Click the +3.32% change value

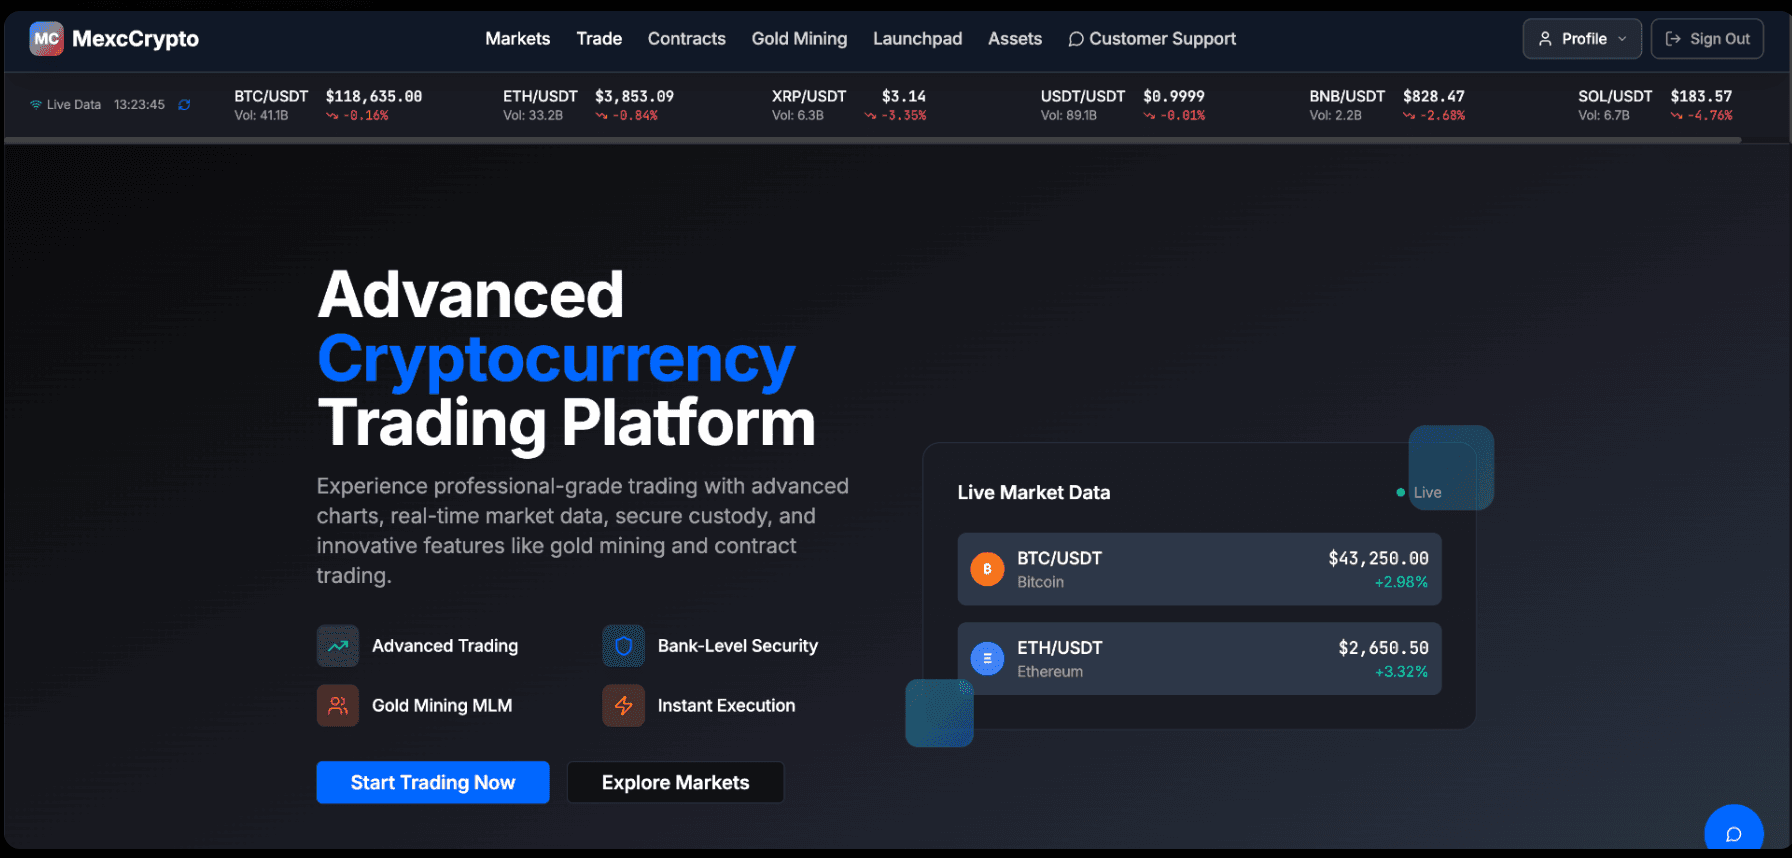click(x=1401, y=672)
